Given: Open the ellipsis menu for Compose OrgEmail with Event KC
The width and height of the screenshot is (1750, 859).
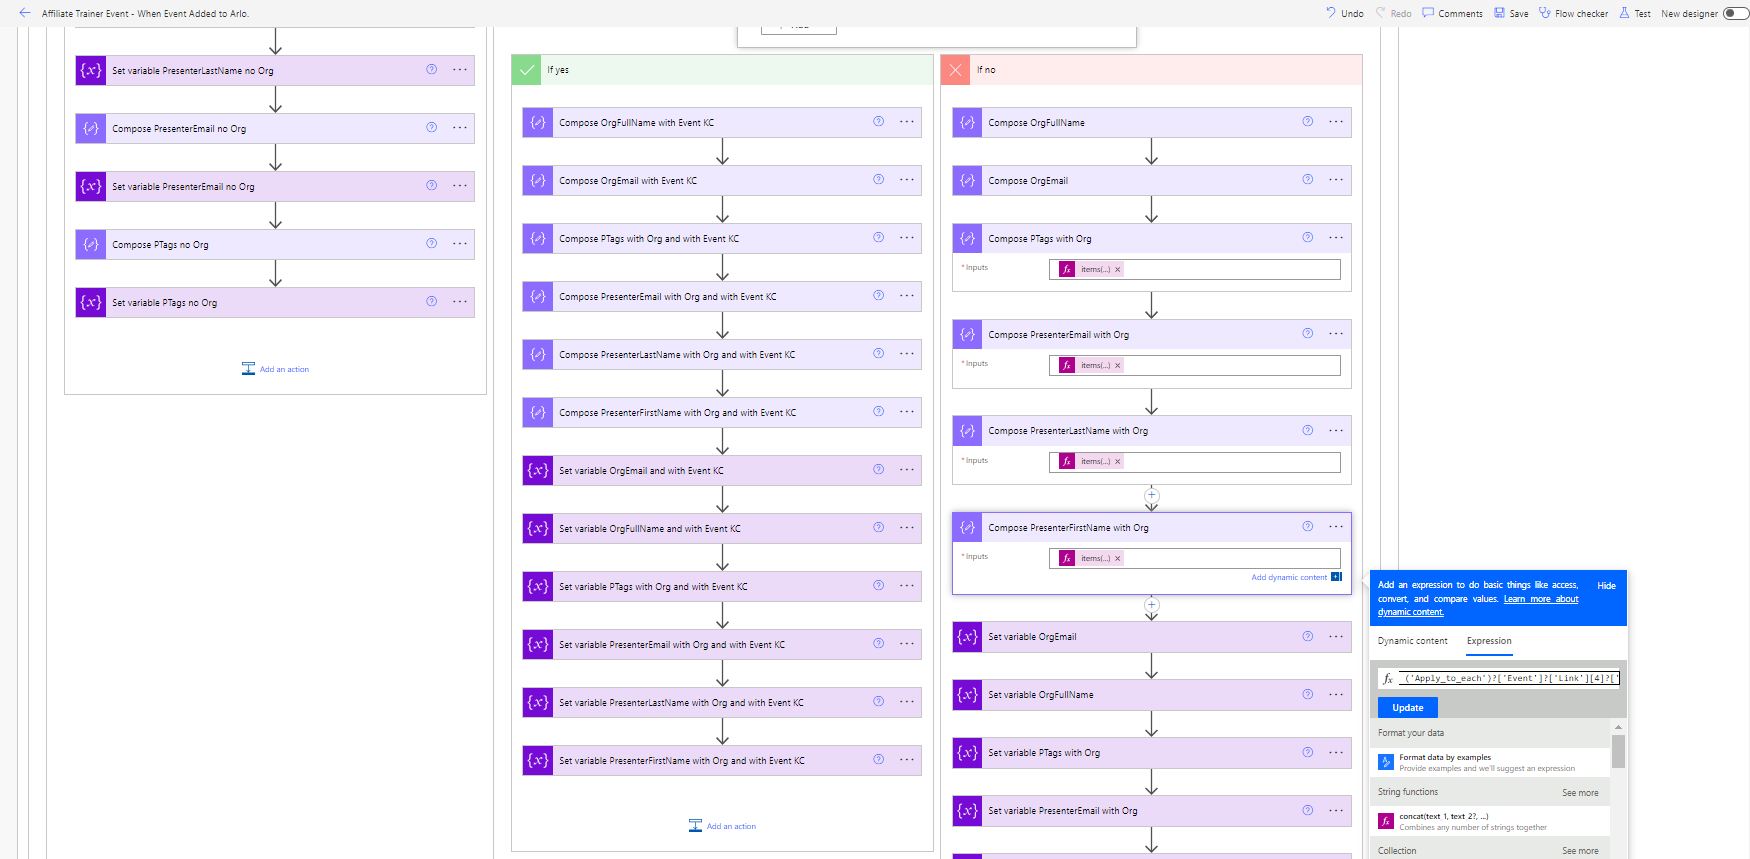Looking at the screenshot, I should tap(906, 180).
